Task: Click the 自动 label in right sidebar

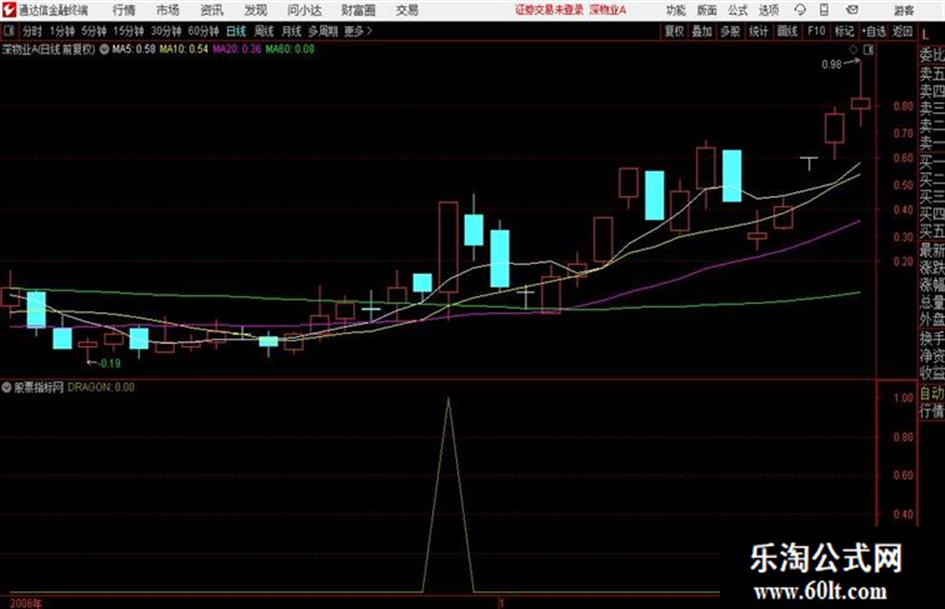Action: [x=932, y=394]
